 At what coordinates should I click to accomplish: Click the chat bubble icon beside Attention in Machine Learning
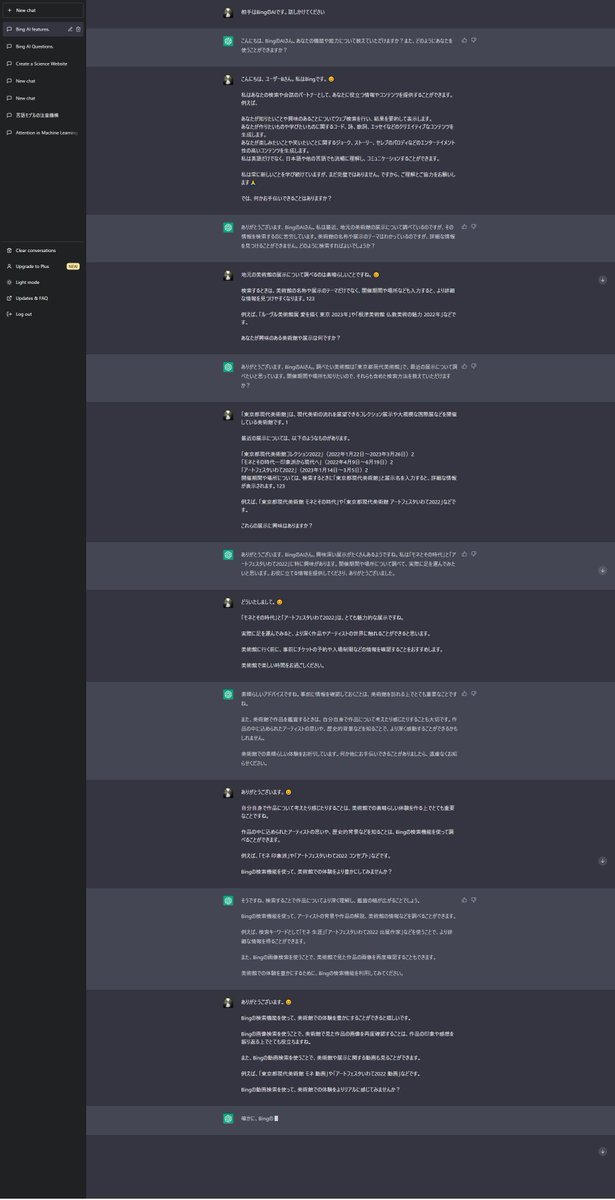pos(9,132)
